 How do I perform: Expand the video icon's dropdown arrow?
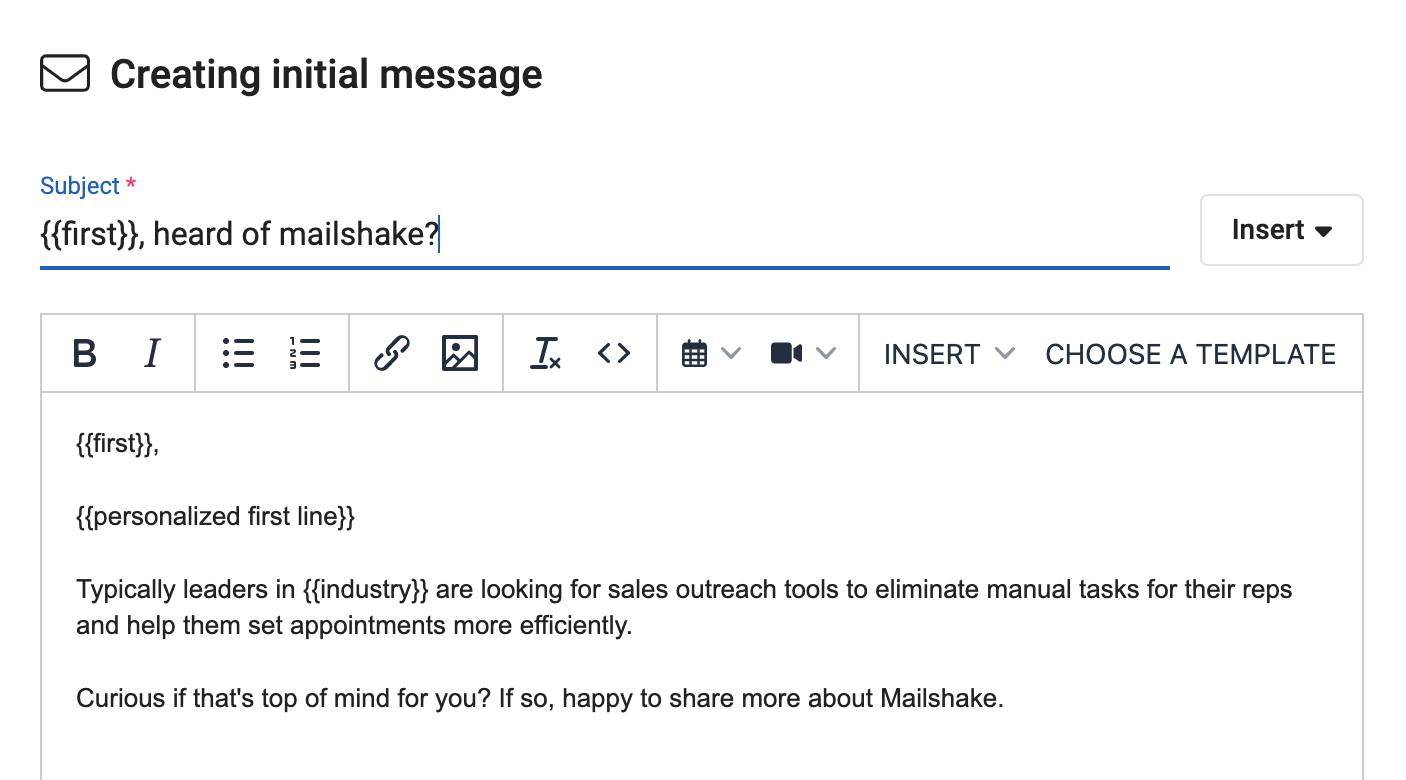tap(827, 353)
